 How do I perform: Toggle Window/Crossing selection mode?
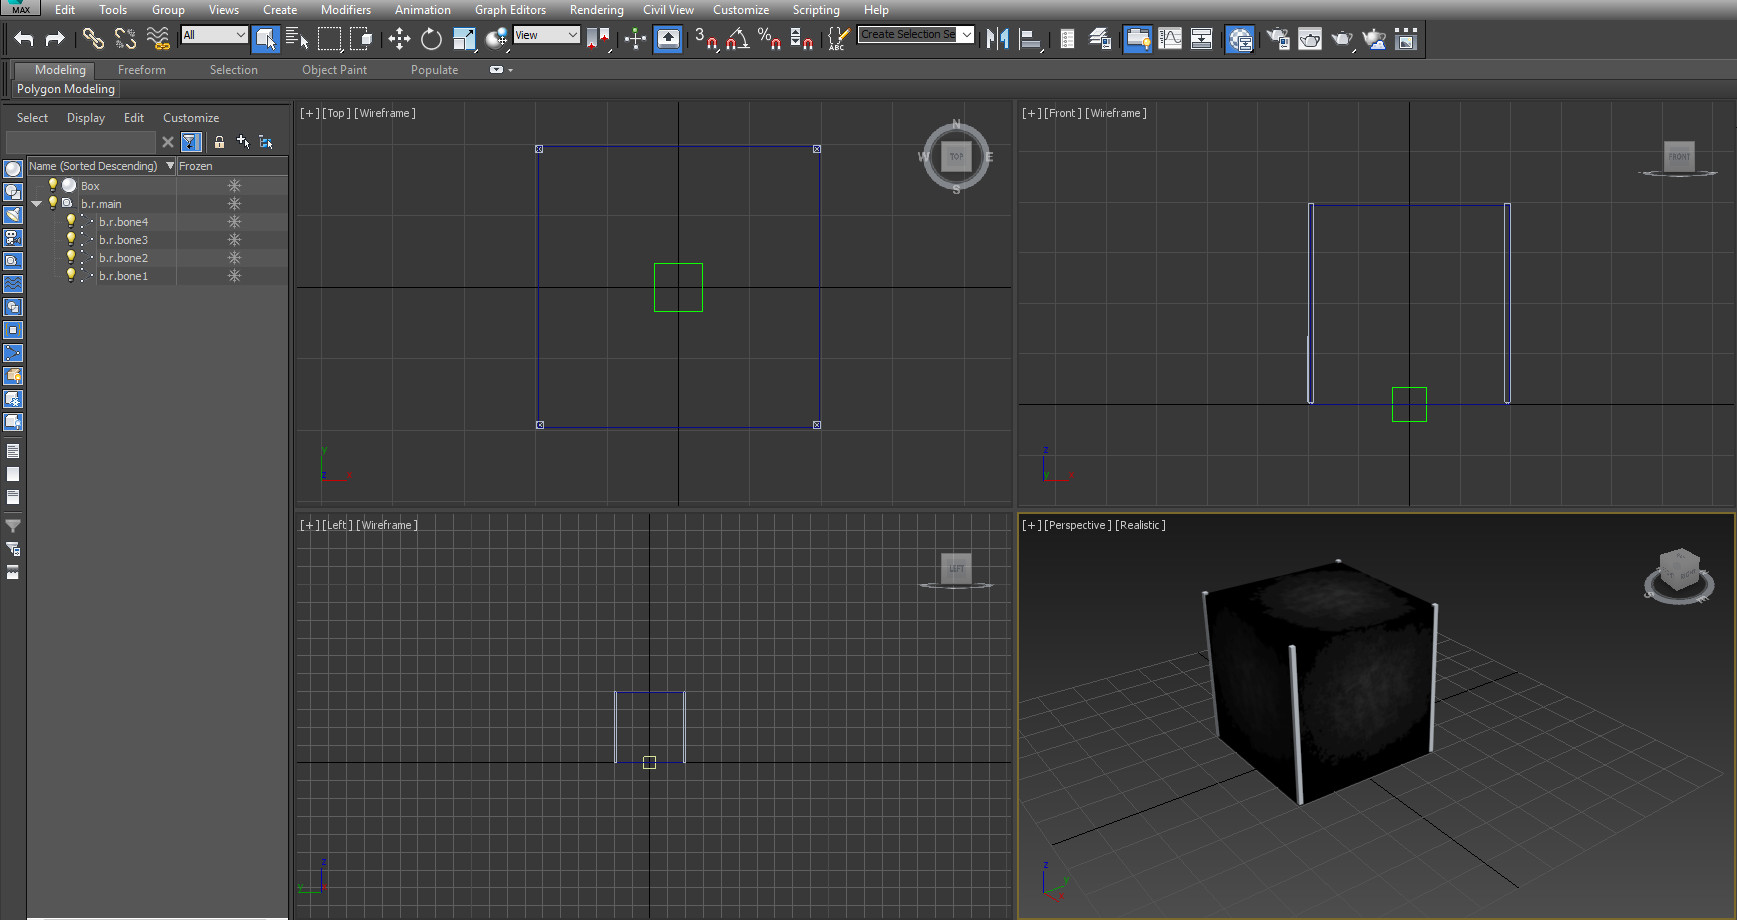coord(361,39)
